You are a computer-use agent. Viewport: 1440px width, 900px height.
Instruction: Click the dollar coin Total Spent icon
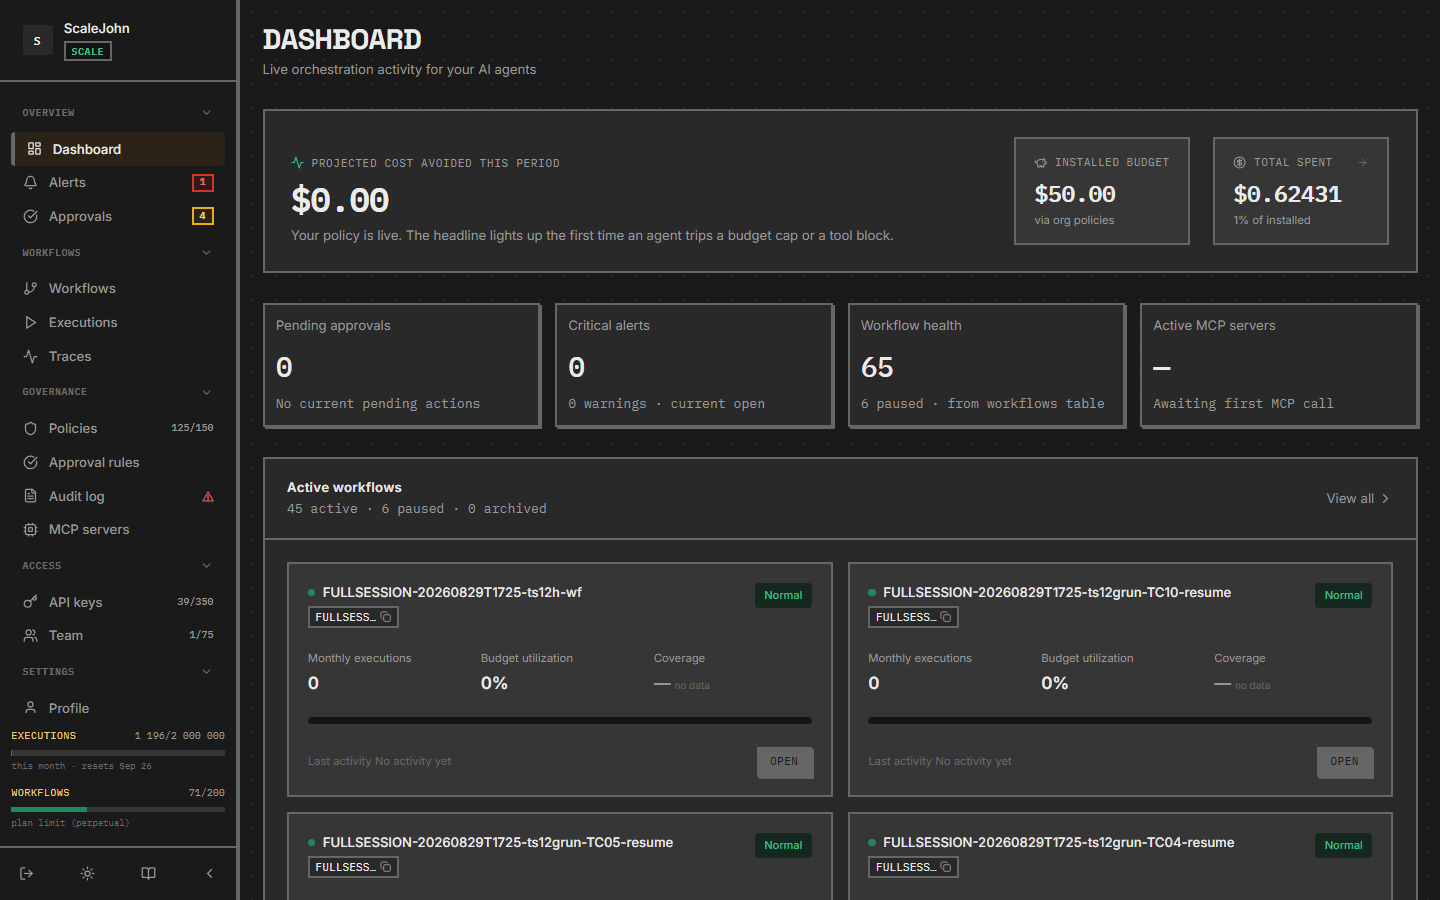click(1240, 162)
